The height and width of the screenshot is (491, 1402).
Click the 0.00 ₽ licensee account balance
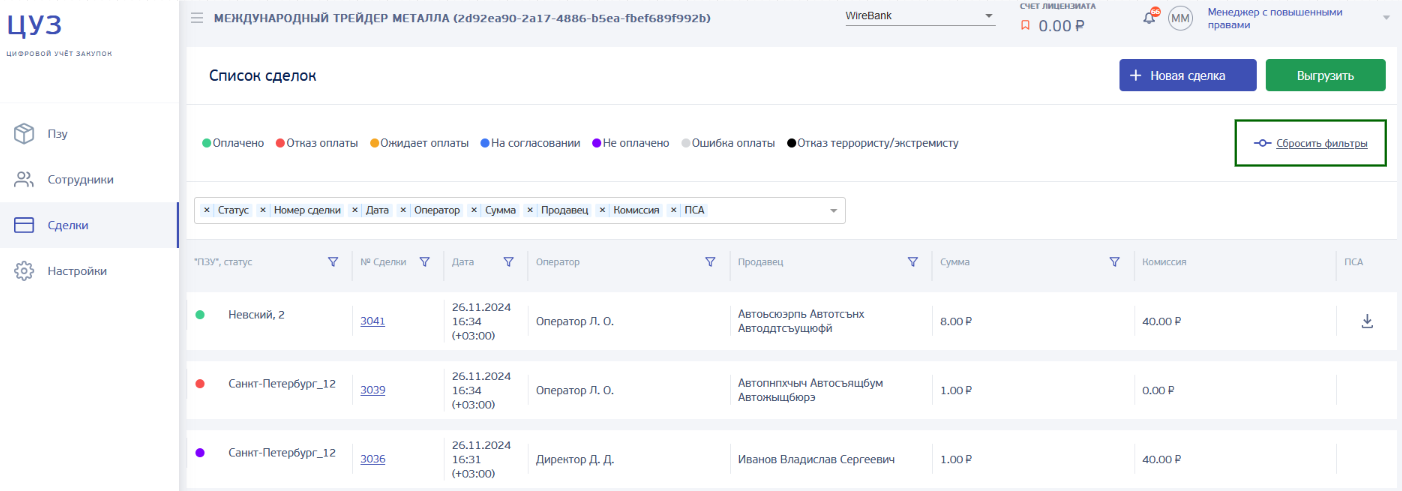click(1061, 26)
